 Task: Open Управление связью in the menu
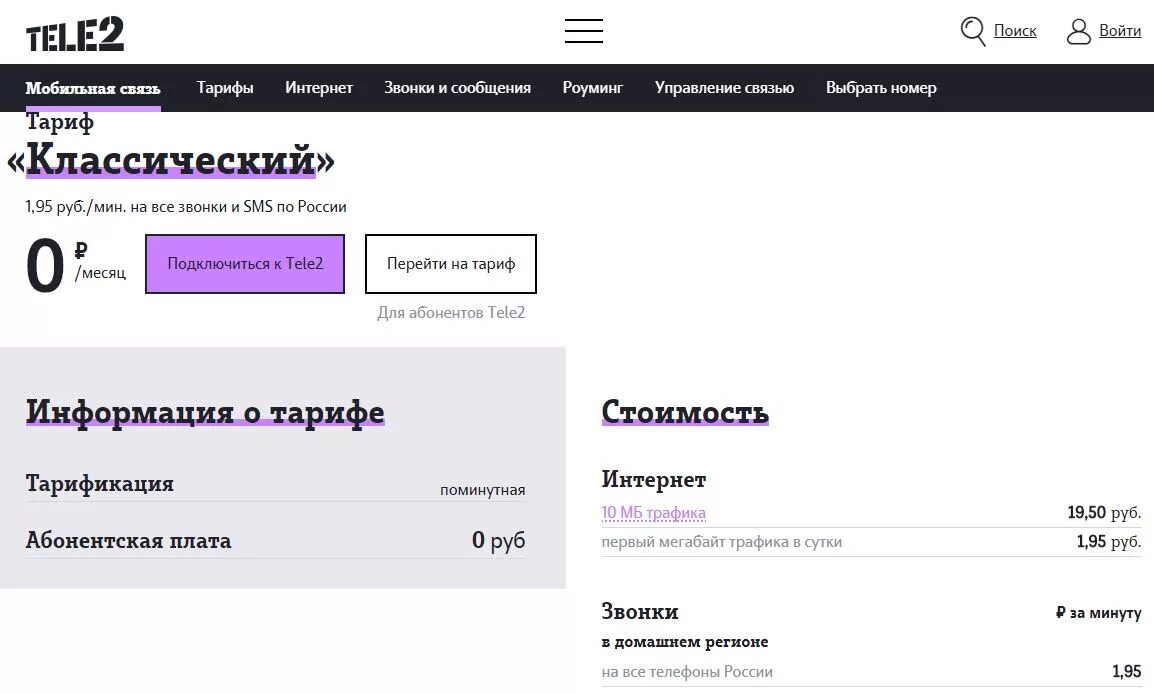click(725, 88)
